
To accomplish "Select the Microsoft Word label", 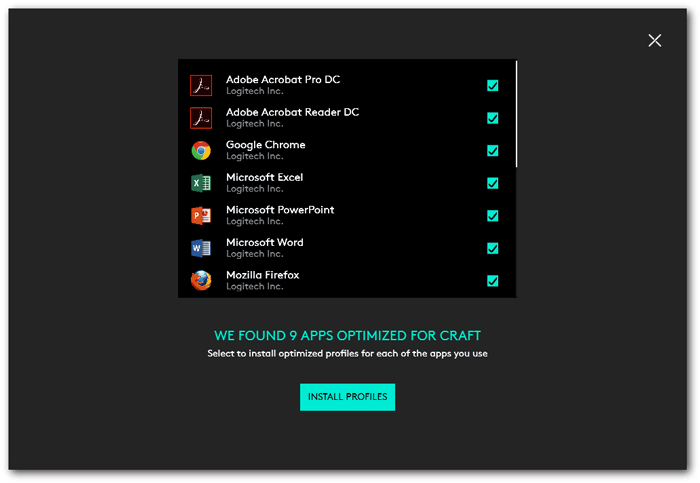I will [265, 242].
